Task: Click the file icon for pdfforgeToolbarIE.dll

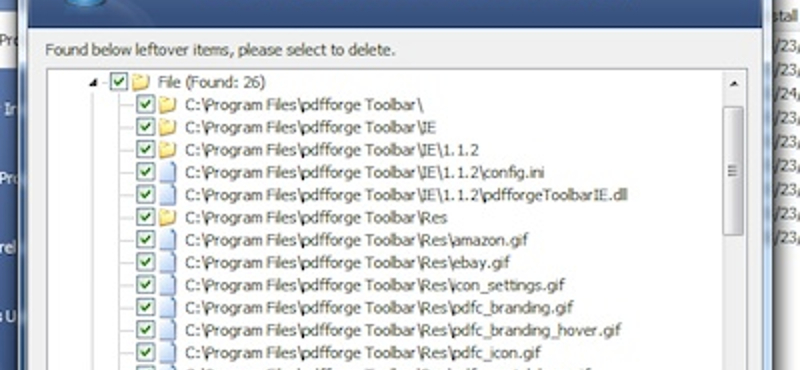Action: click(167, 194)
